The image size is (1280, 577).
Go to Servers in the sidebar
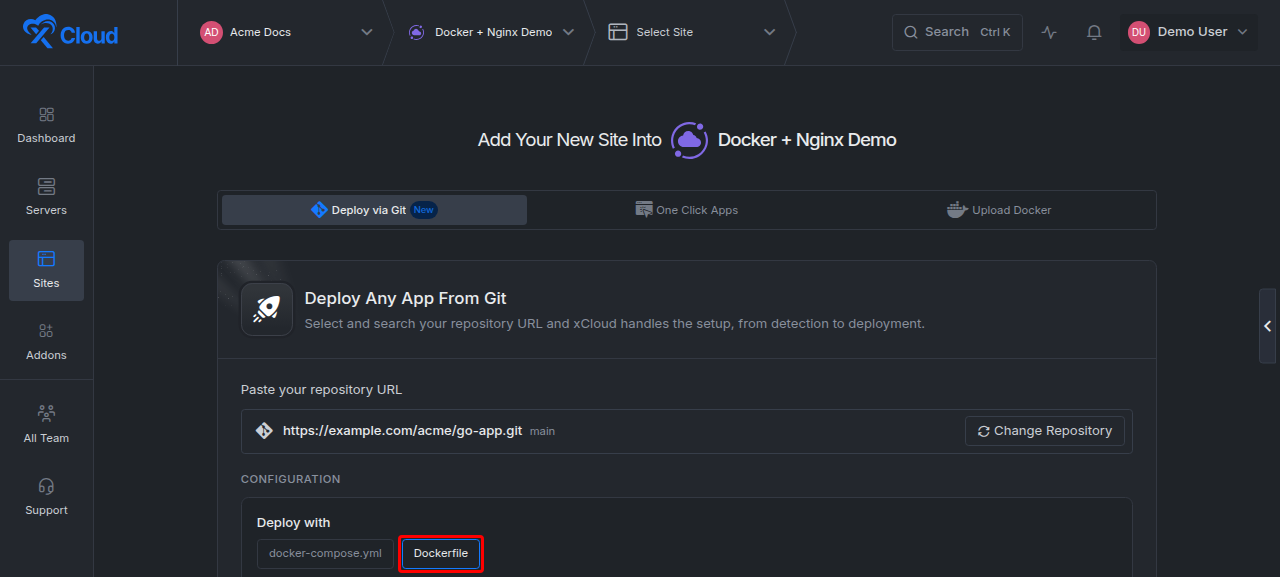(x=46, y=197)
